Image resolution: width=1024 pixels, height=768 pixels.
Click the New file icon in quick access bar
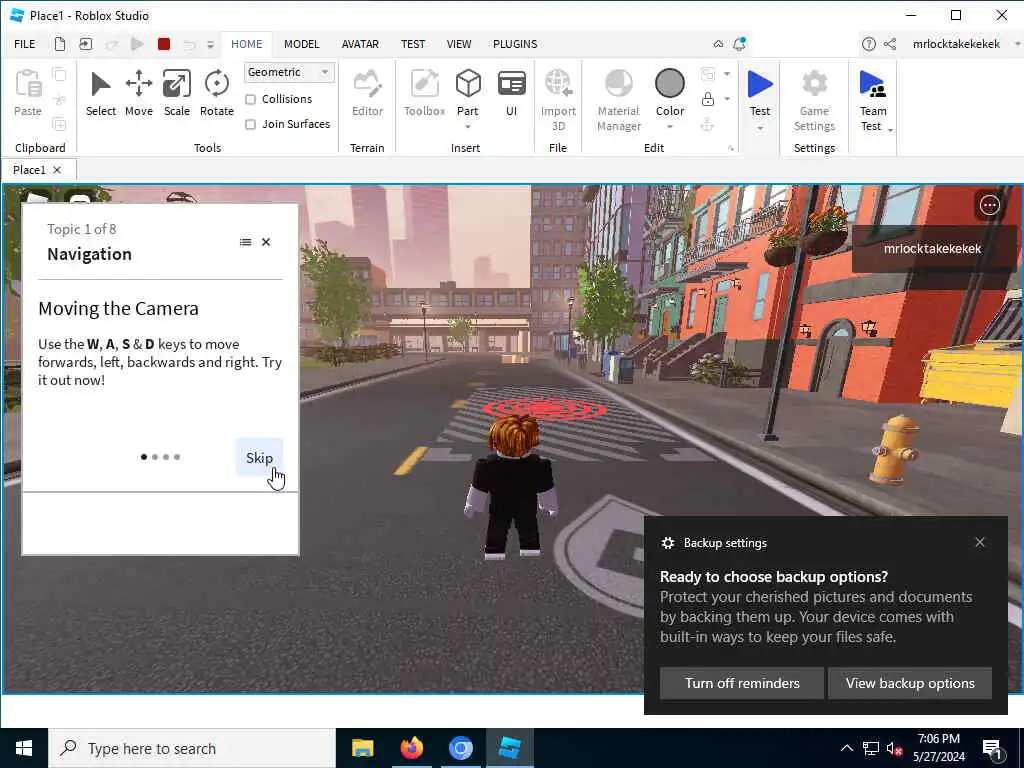pos(59,44)
